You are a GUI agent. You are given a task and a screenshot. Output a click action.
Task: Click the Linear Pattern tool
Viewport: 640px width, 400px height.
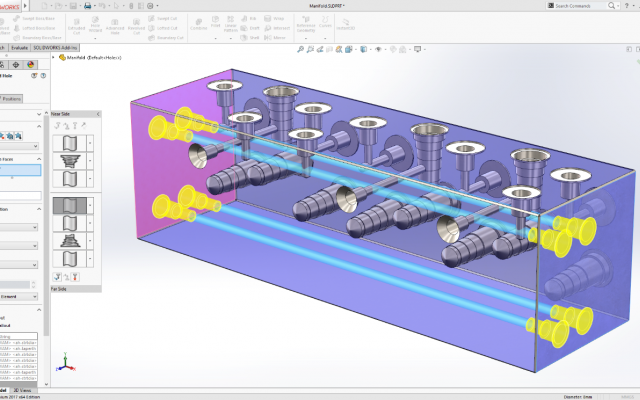(x=231, y=24)
